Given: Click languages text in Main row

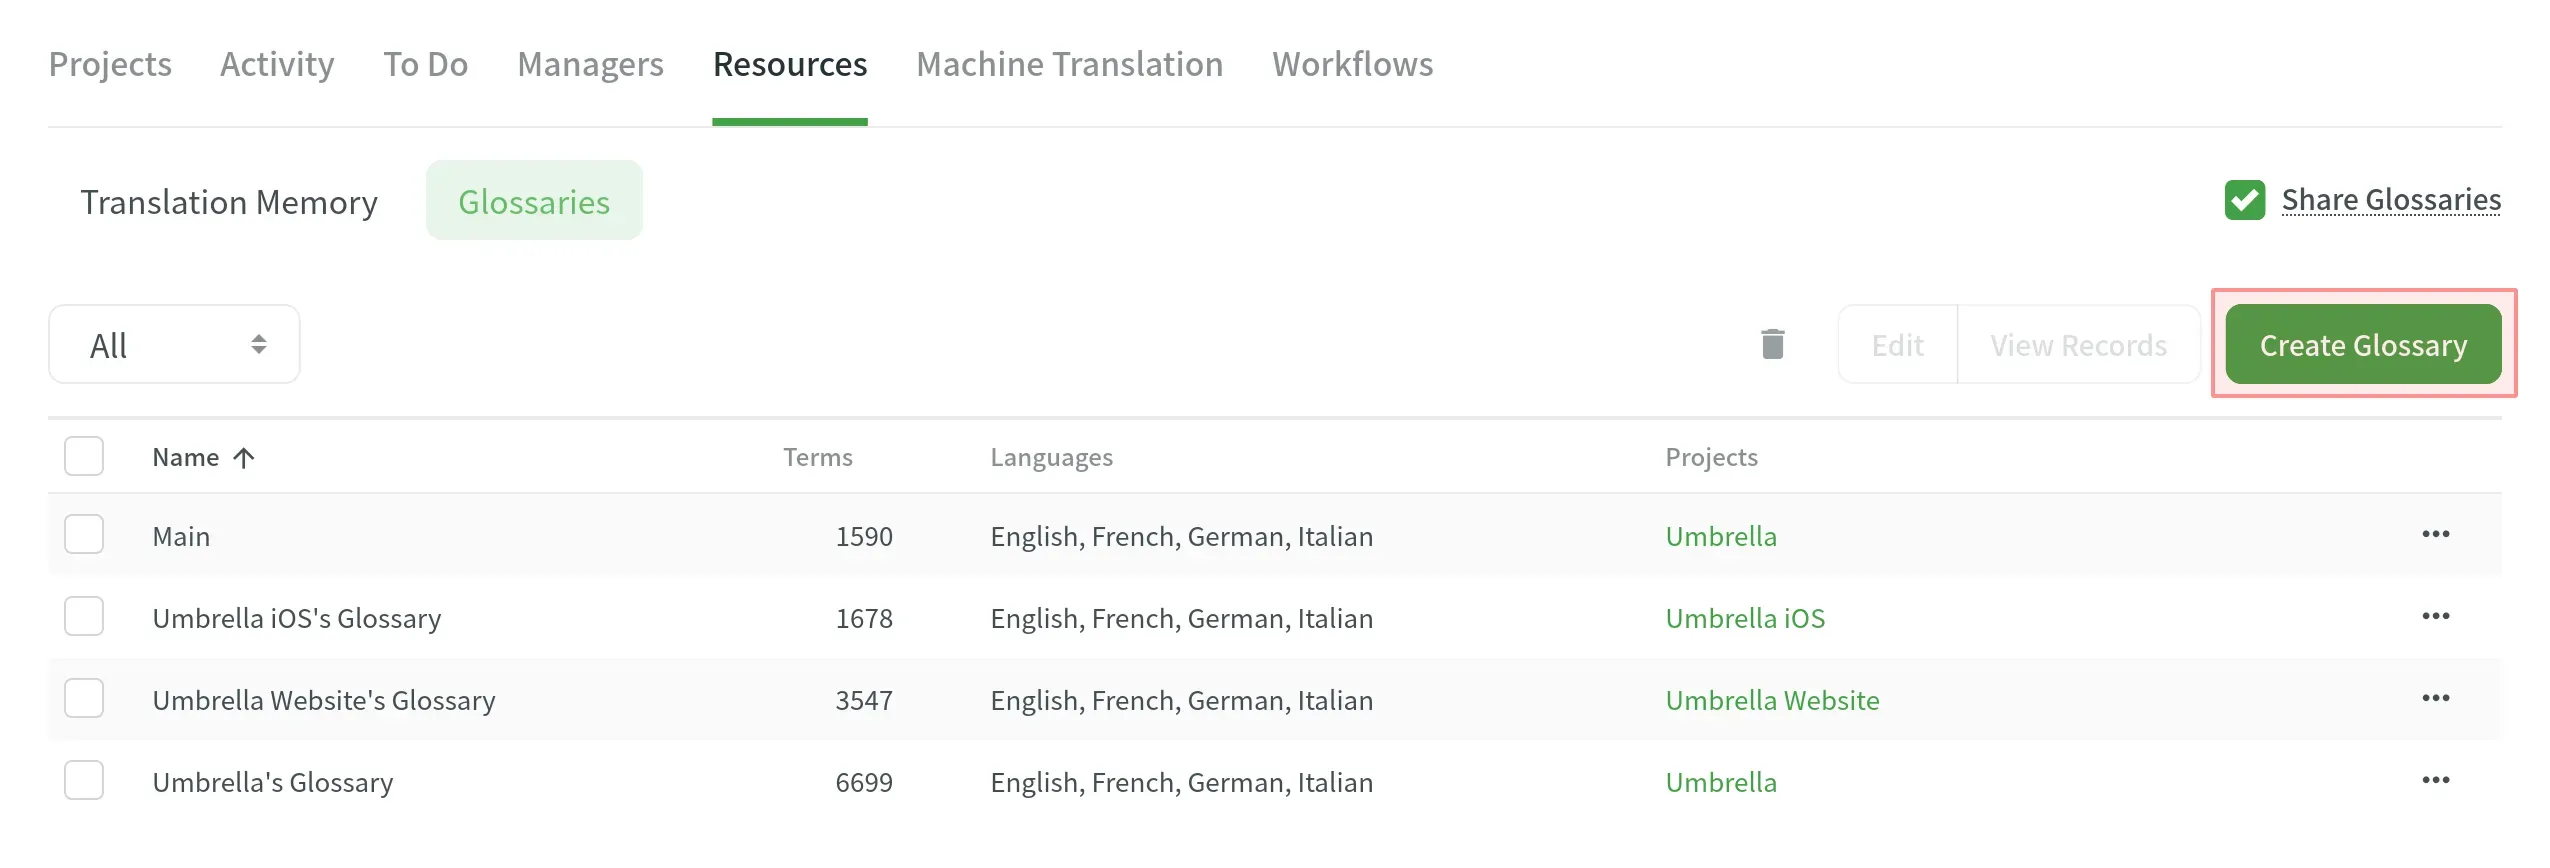Looking at the screenshot, I should (1181, 536).
